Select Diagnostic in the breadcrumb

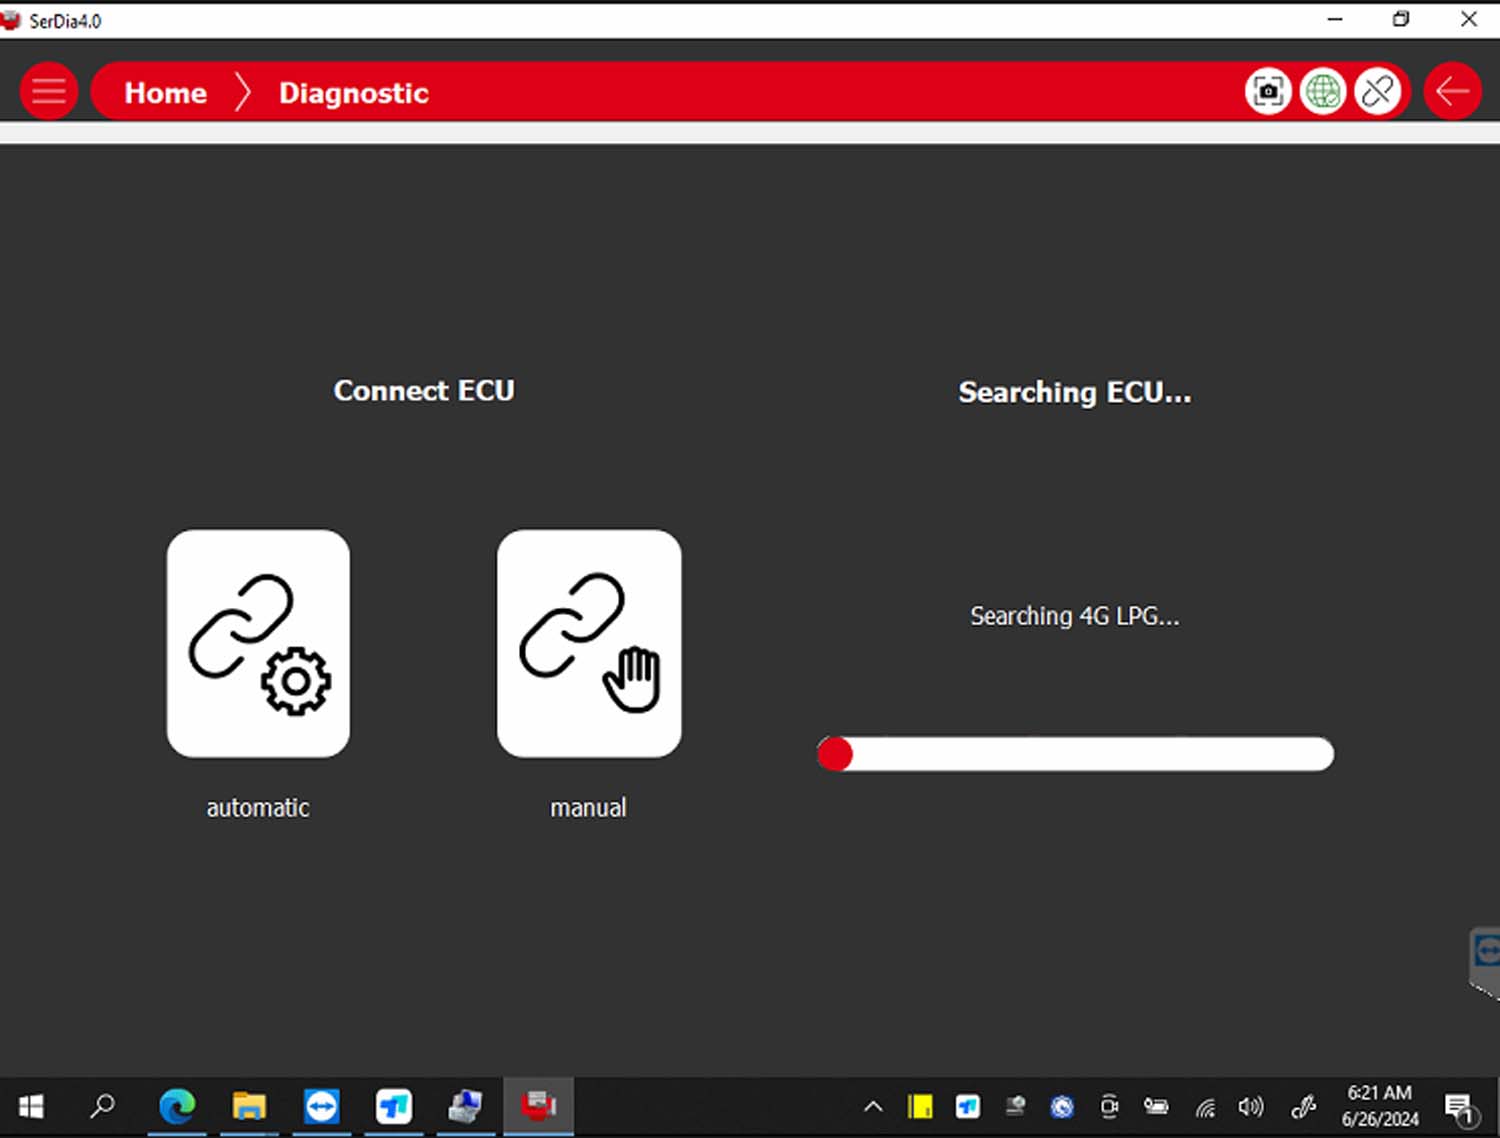click(353, 93)
